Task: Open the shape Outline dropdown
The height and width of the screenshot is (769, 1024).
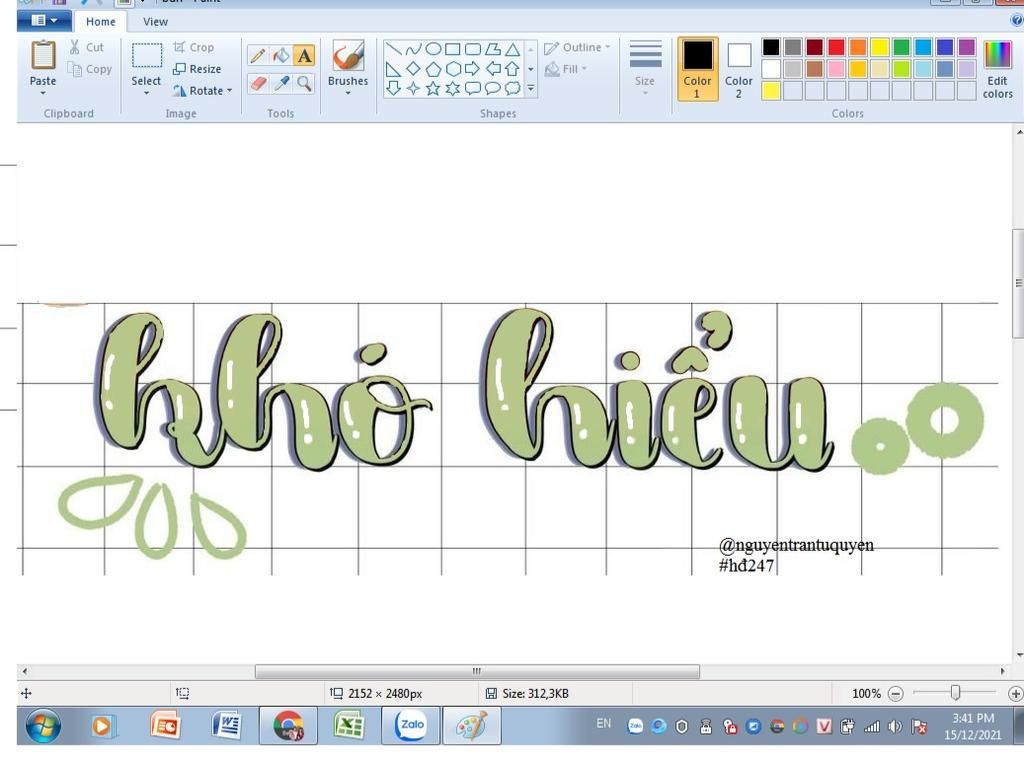Action: coord(577,47)
